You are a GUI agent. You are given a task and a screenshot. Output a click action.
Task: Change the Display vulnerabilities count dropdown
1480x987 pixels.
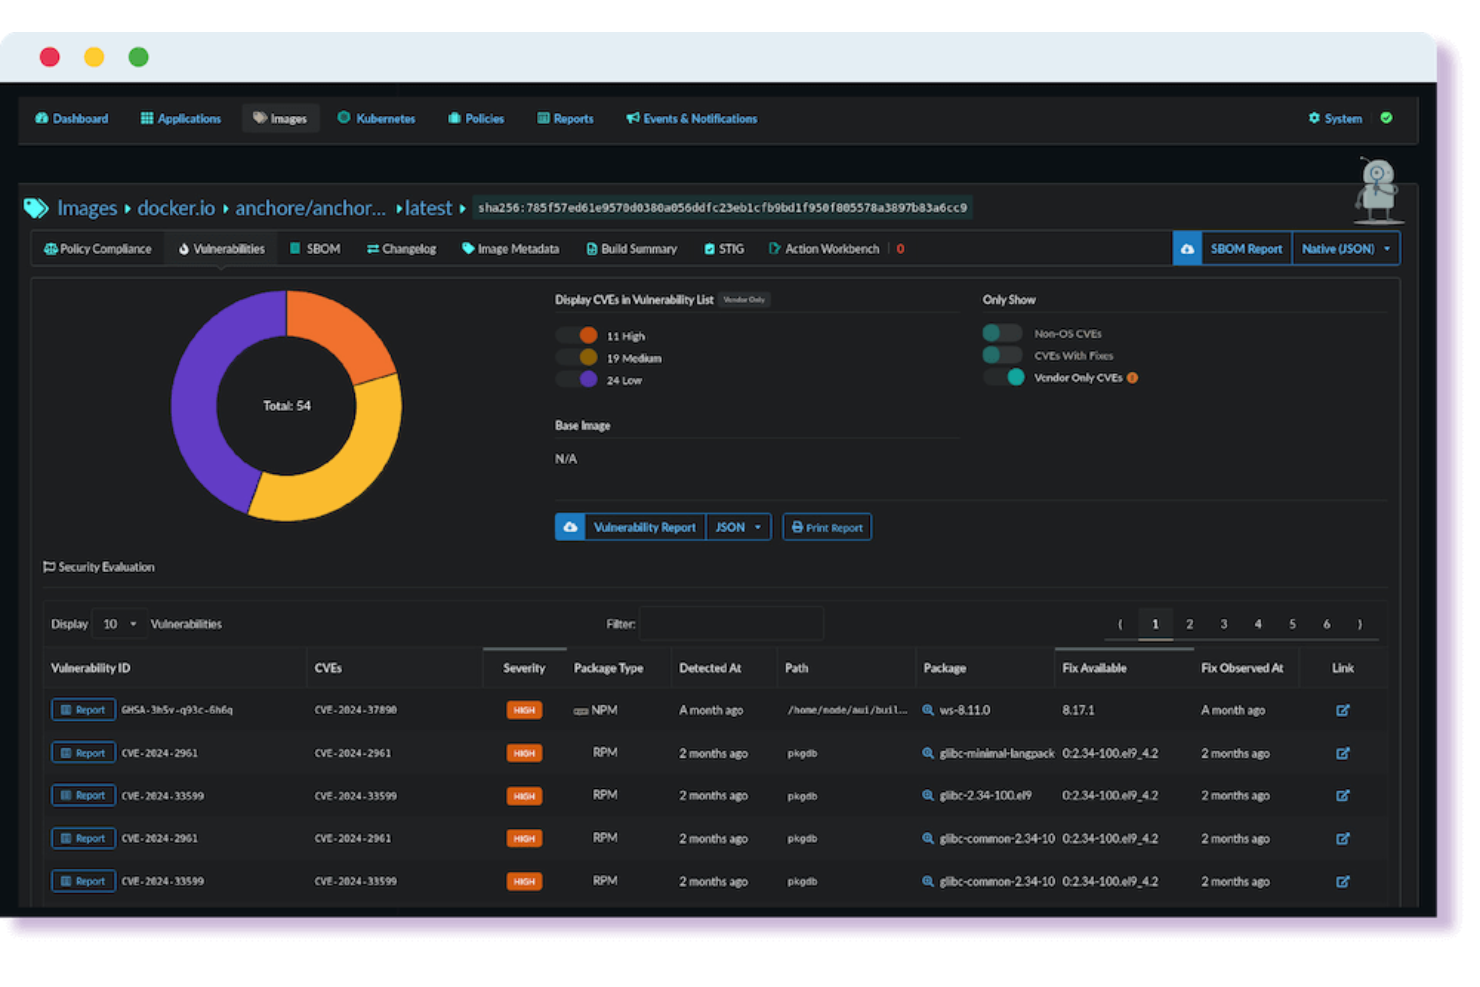118,623
